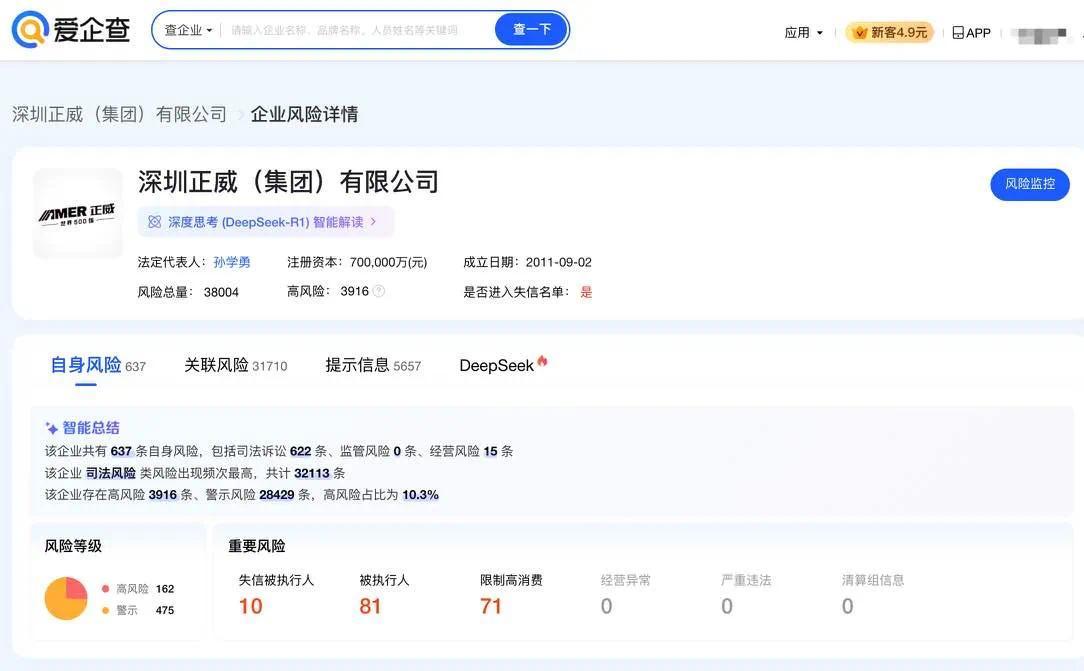Click the 严重违法 count 0
This screenshot has width=1084, height=671.
[x=727, y=606]
